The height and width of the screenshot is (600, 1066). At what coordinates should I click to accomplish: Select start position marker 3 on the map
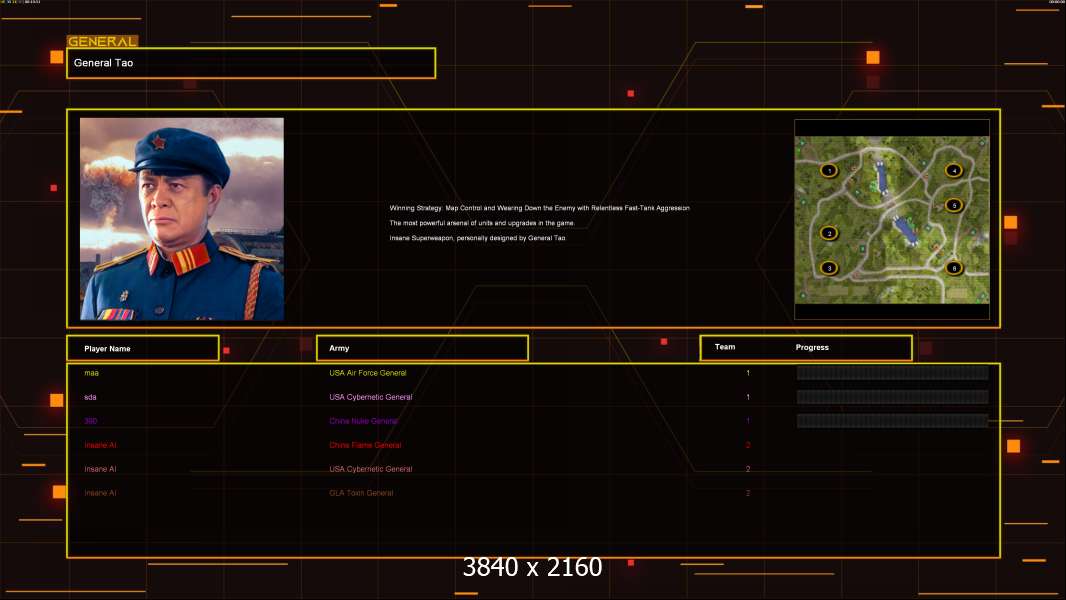[x=829, y=268]
